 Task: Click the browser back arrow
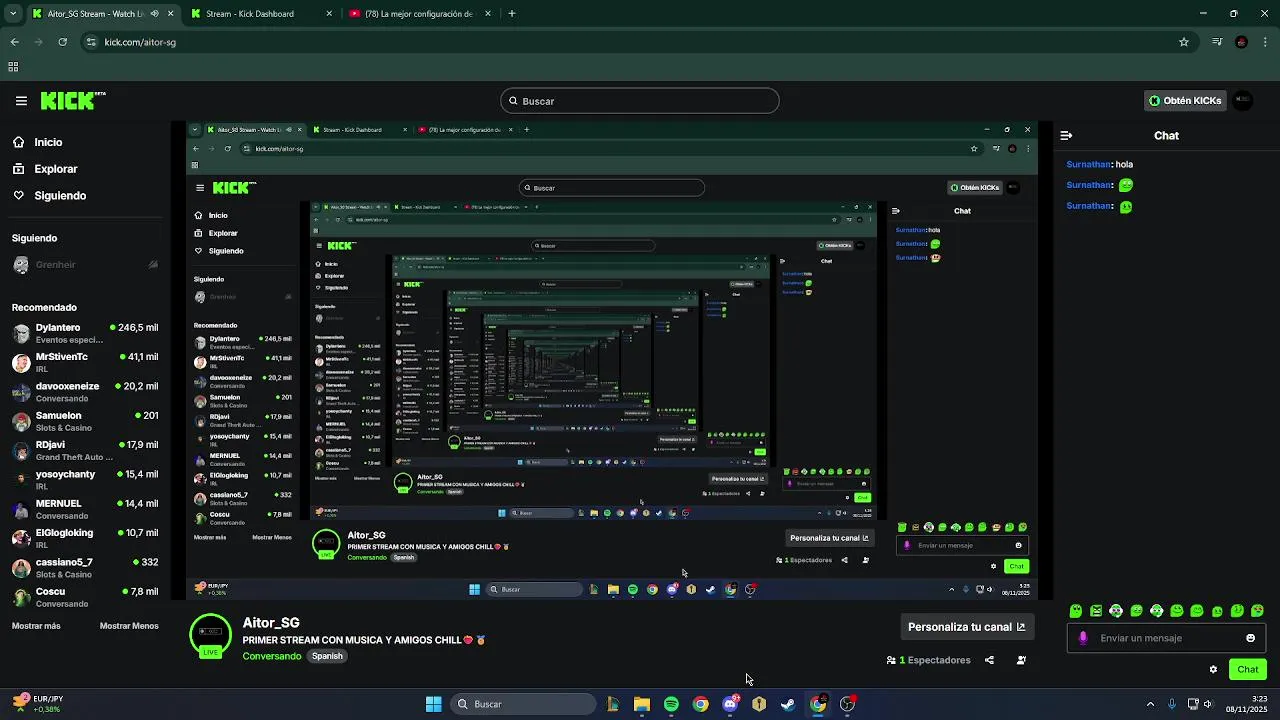(x=15, y=42)
